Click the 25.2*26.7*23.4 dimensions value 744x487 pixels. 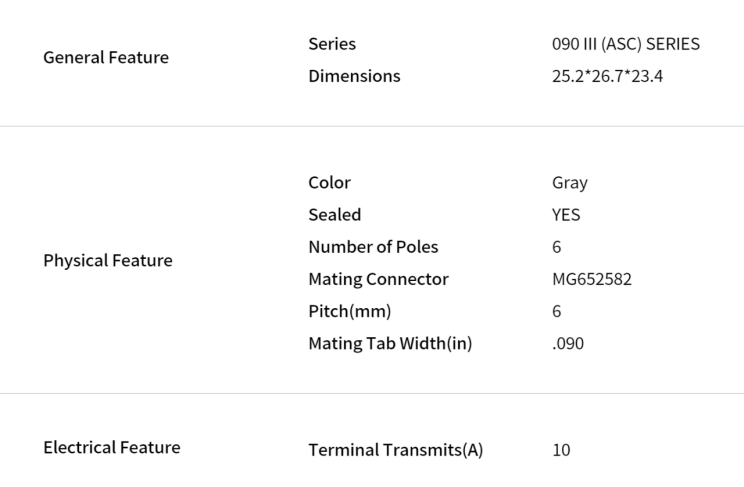pos(607,76)
